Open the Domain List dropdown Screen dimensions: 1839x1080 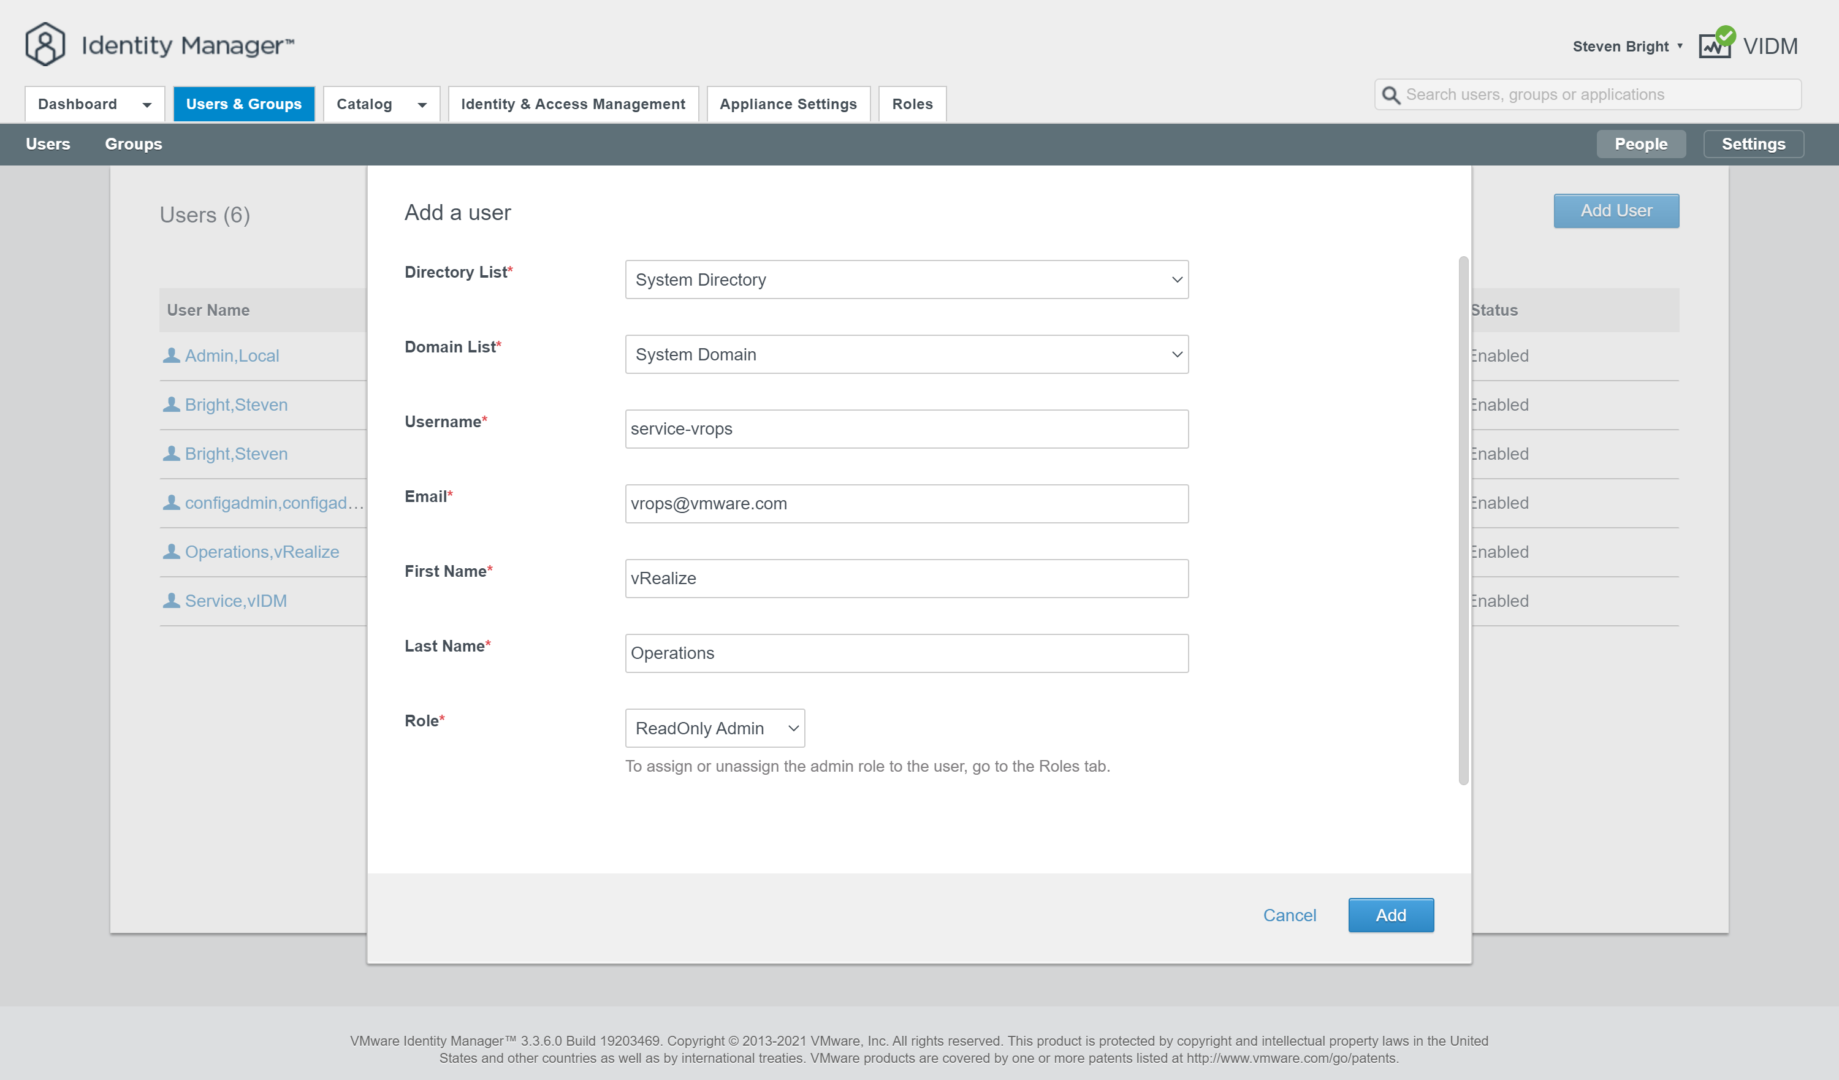tap(906, 355)
